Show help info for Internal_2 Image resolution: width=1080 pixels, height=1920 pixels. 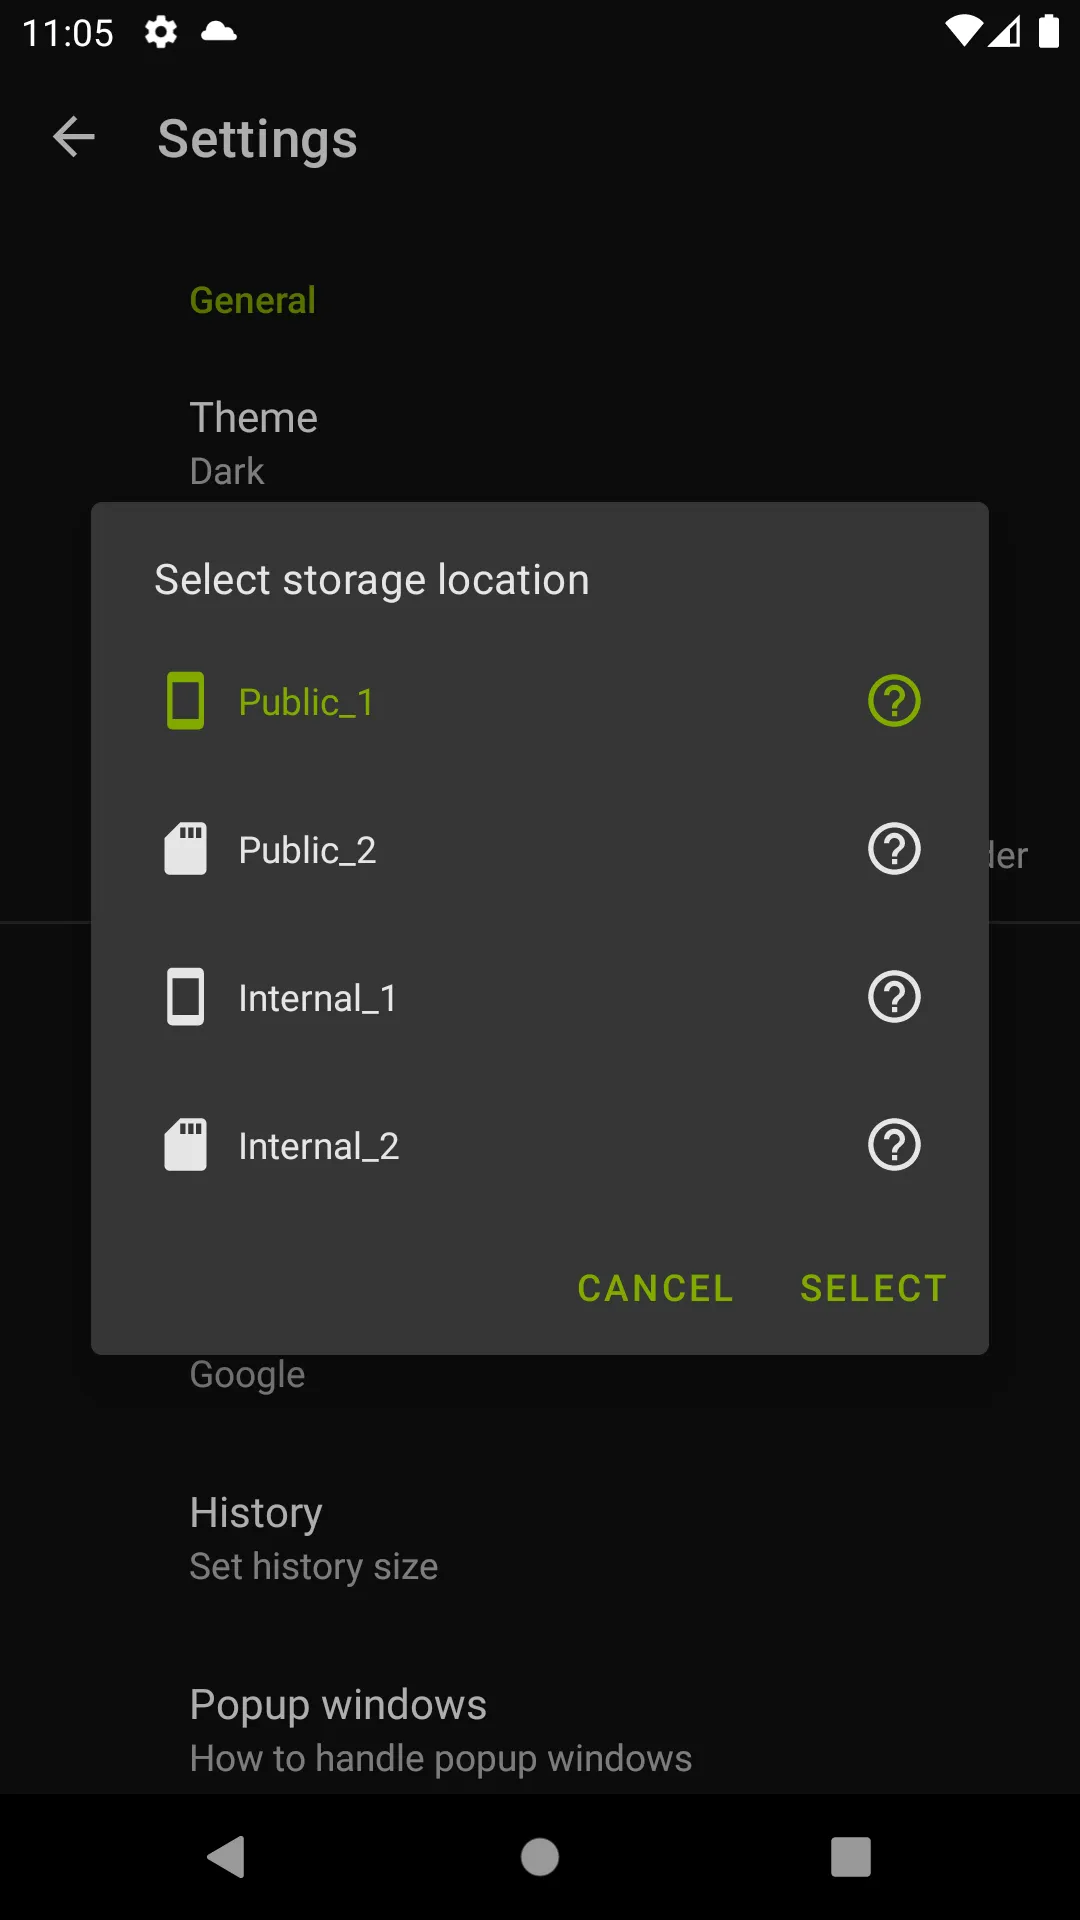point(894,1145)
